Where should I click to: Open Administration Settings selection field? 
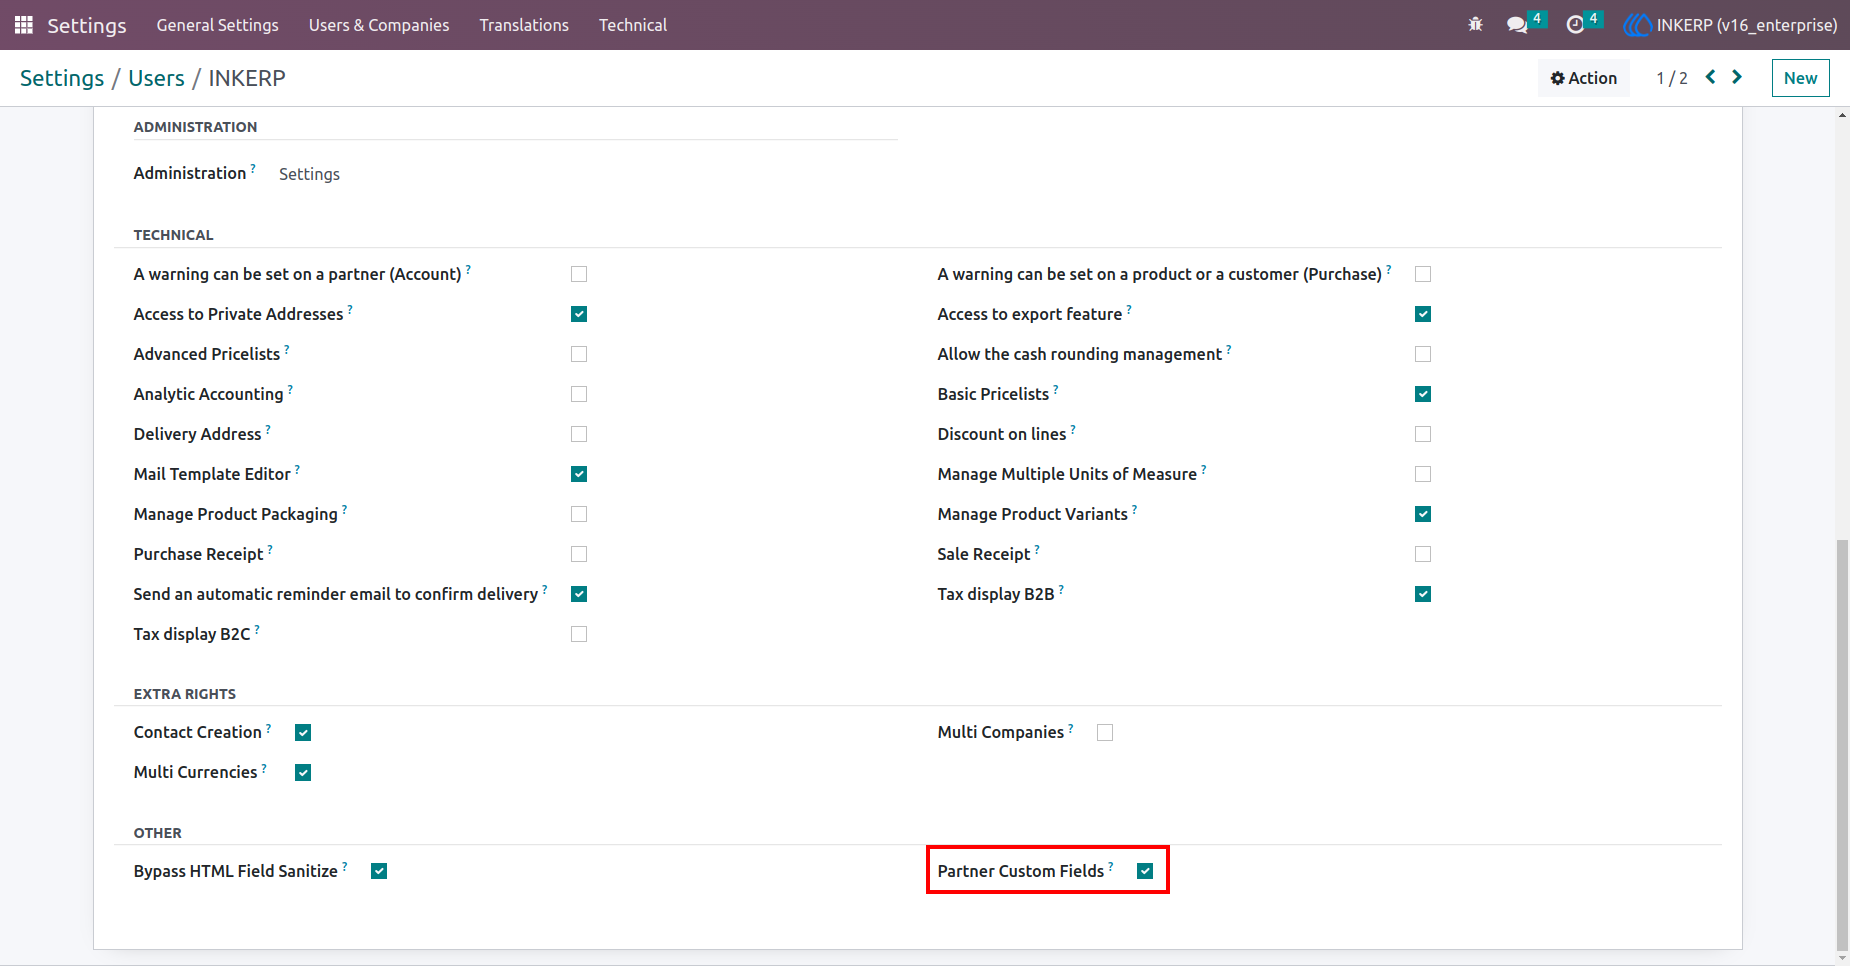click(309, 174)
